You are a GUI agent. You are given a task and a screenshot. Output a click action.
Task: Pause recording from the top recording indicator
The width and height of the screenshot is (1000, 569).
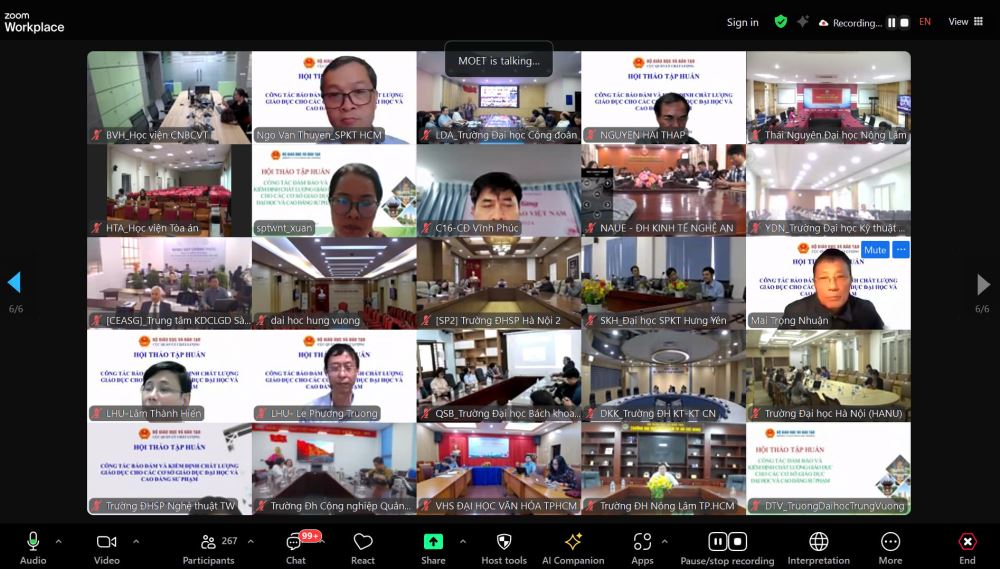tap(891, 22)
